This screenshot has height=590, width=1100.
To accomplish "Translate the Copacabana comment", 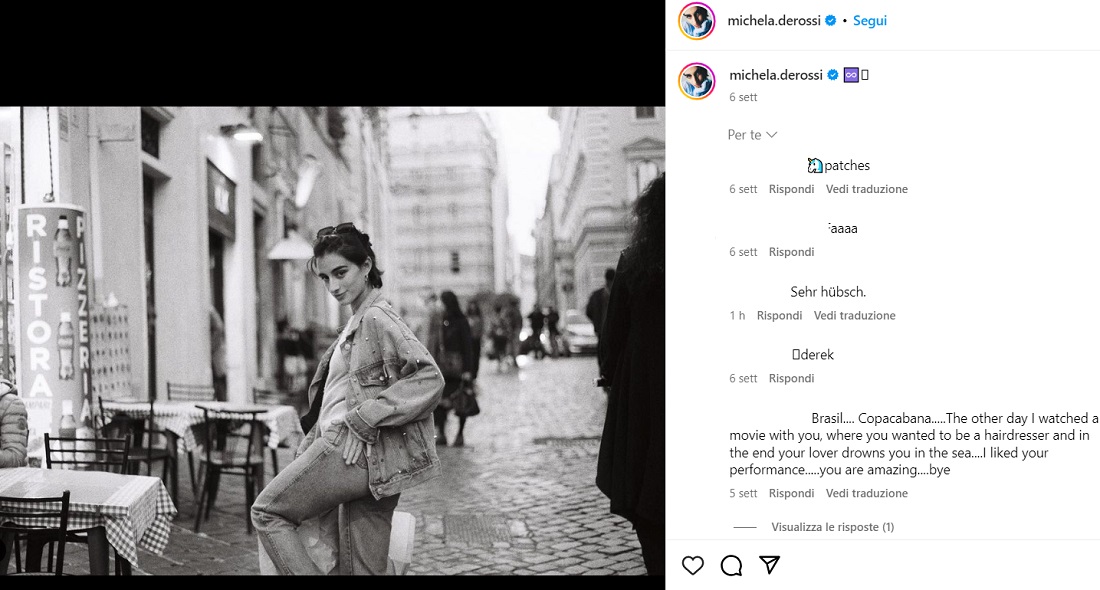I will pyautogui.click(x=866, y=494).
